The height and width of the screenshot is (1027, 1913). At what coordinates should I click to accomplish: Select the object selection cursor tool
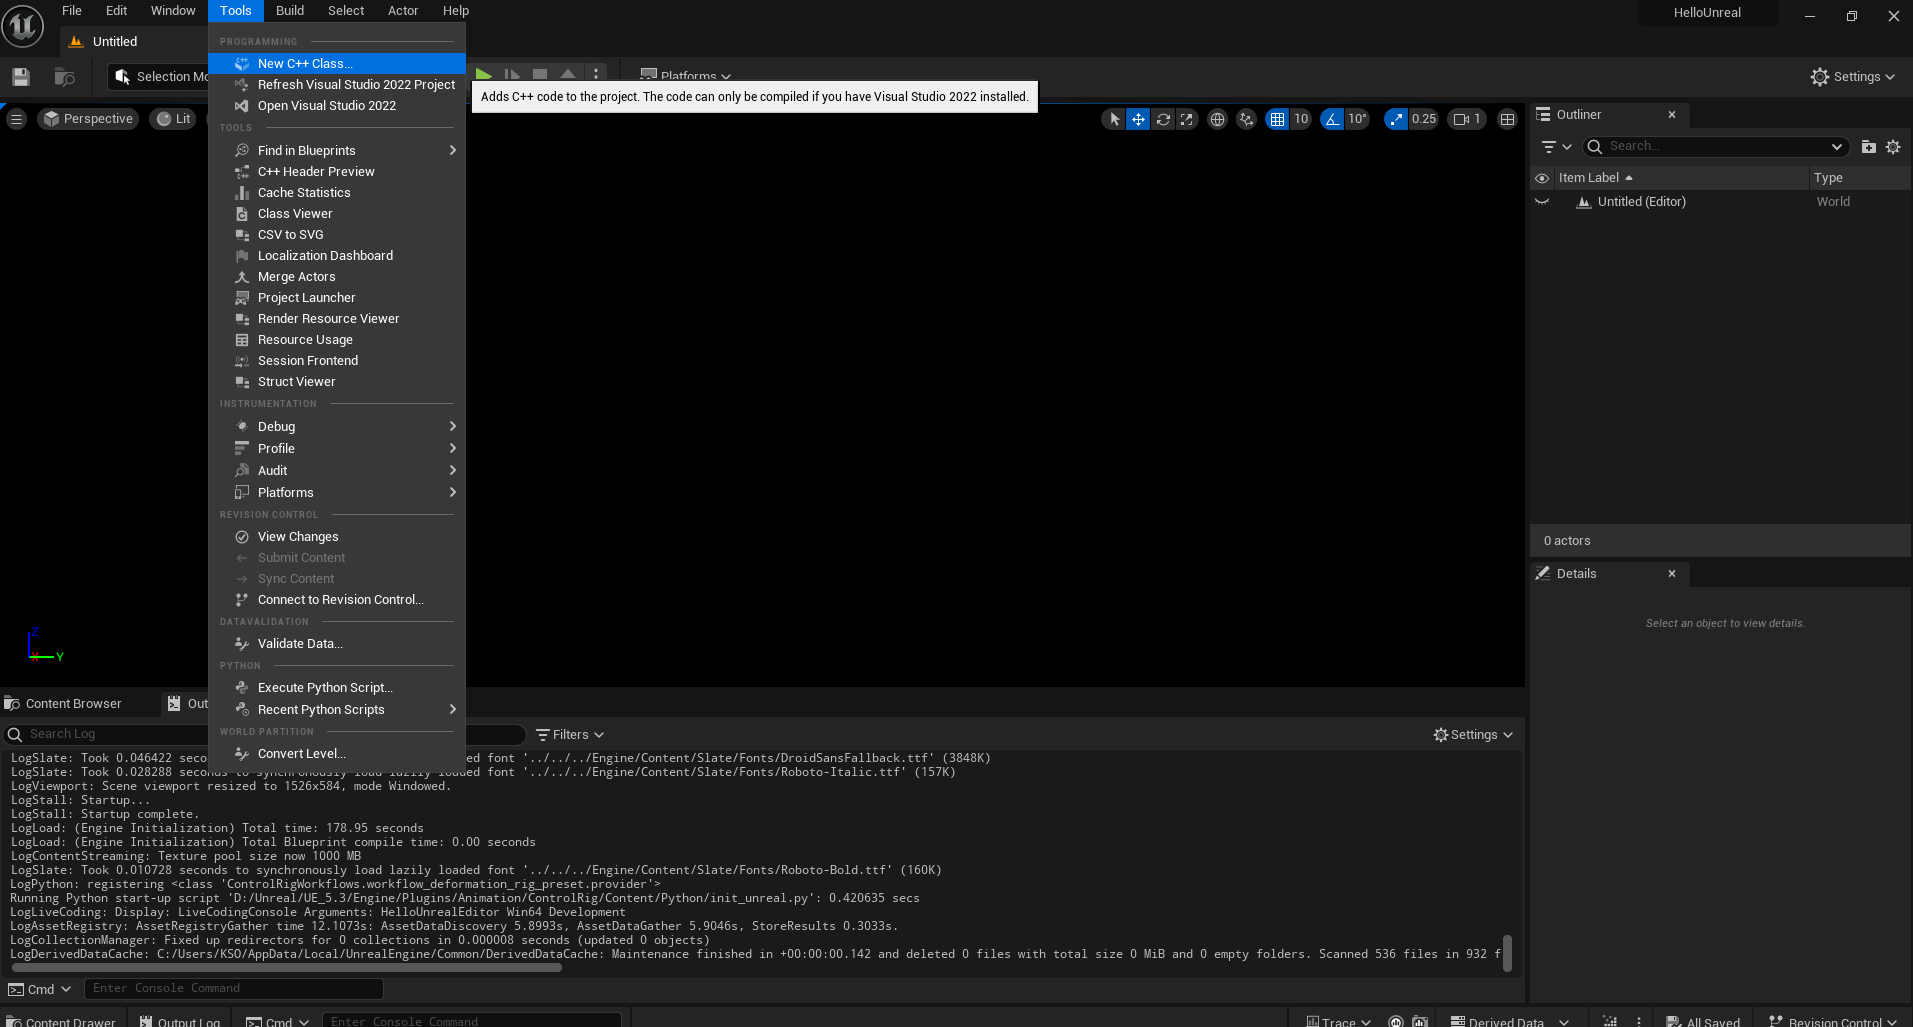pos(1114,119)
